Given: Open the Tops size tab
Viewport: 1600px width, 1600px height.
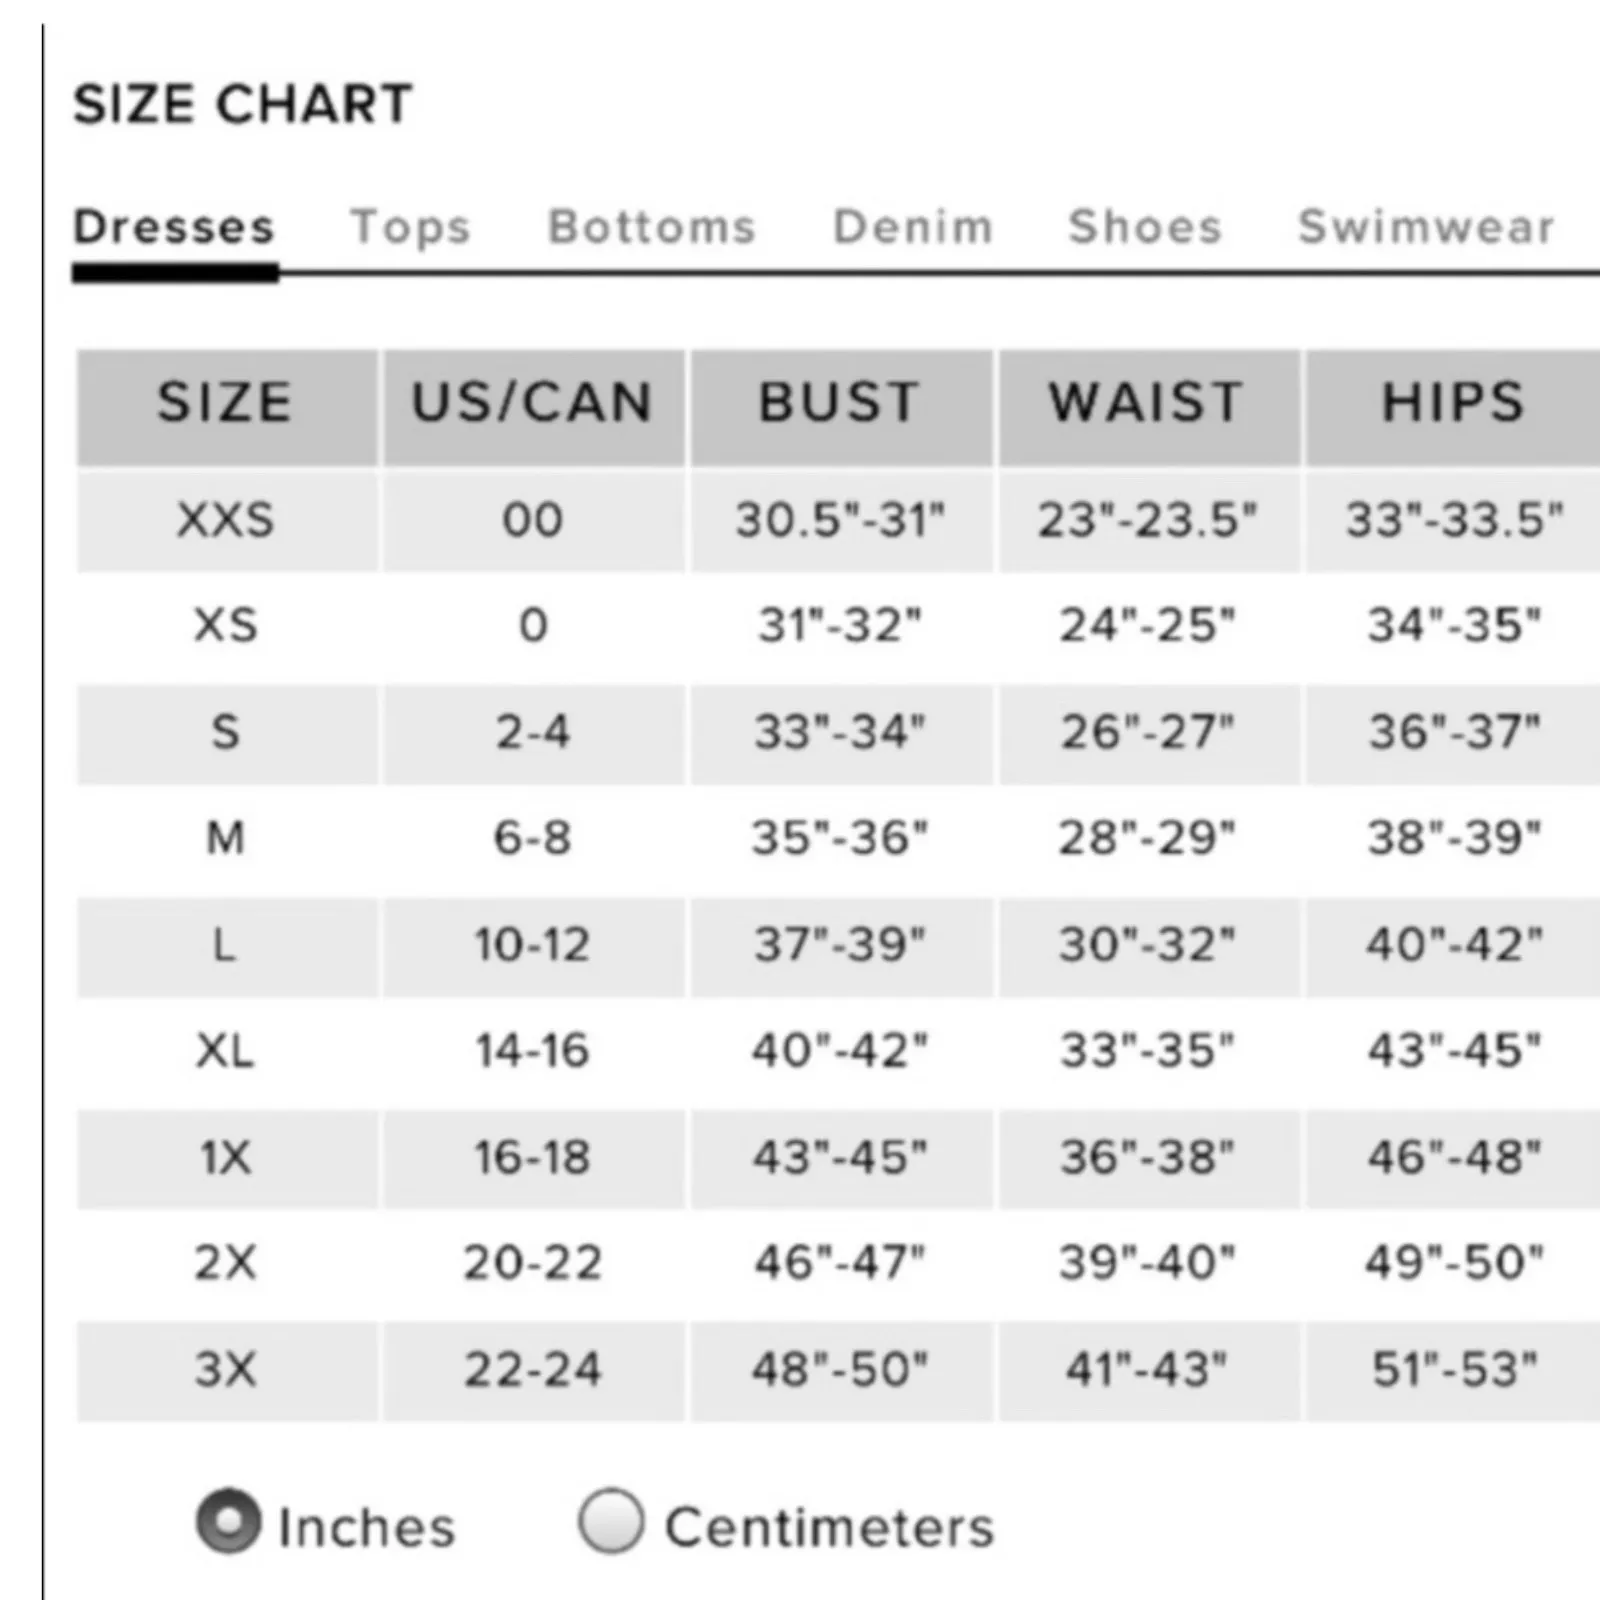Looking at the screenshot, I should click(410, 228).
